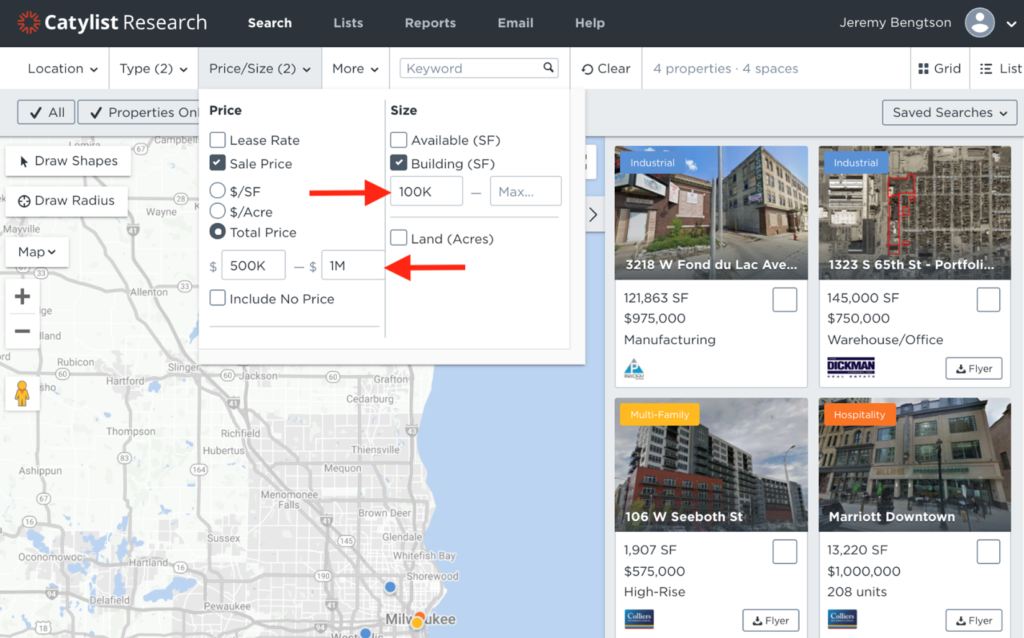Click the Catylist Research logo
Viewport: 1024px width, 638px height.
click(112, 22)
